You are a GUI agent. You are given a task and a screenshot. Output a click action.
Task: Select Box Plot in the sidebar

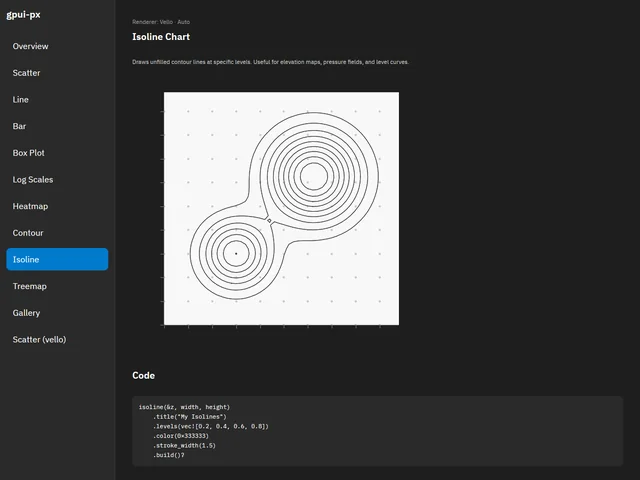pyautogui.click(x=57, y=153)
